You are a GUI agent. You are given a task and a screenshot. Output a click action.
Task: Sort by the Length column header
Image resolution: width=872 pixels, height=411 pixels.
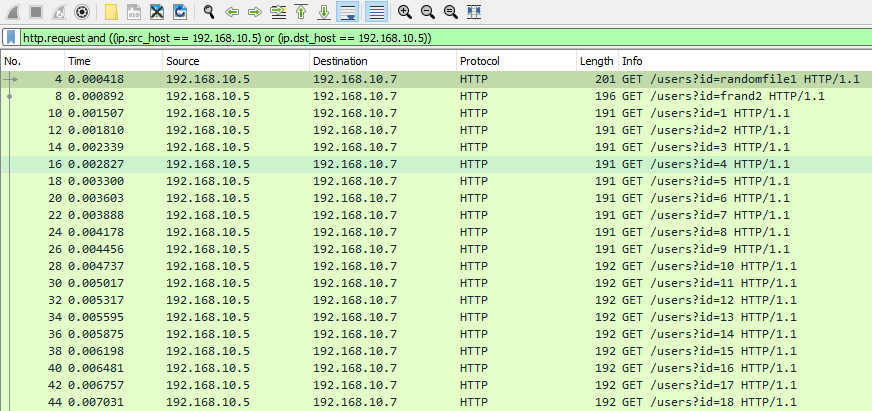tap(596, 61)
